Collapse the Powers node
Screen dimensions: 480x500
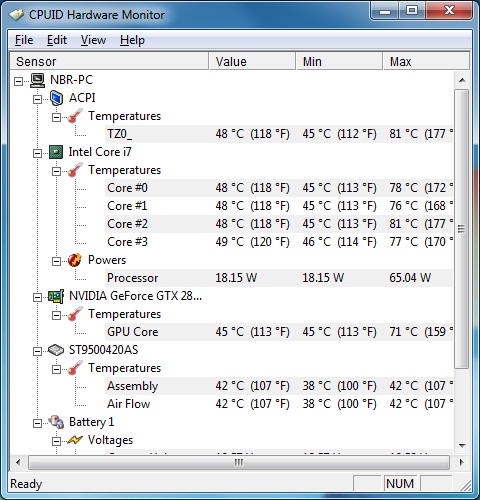57,262
